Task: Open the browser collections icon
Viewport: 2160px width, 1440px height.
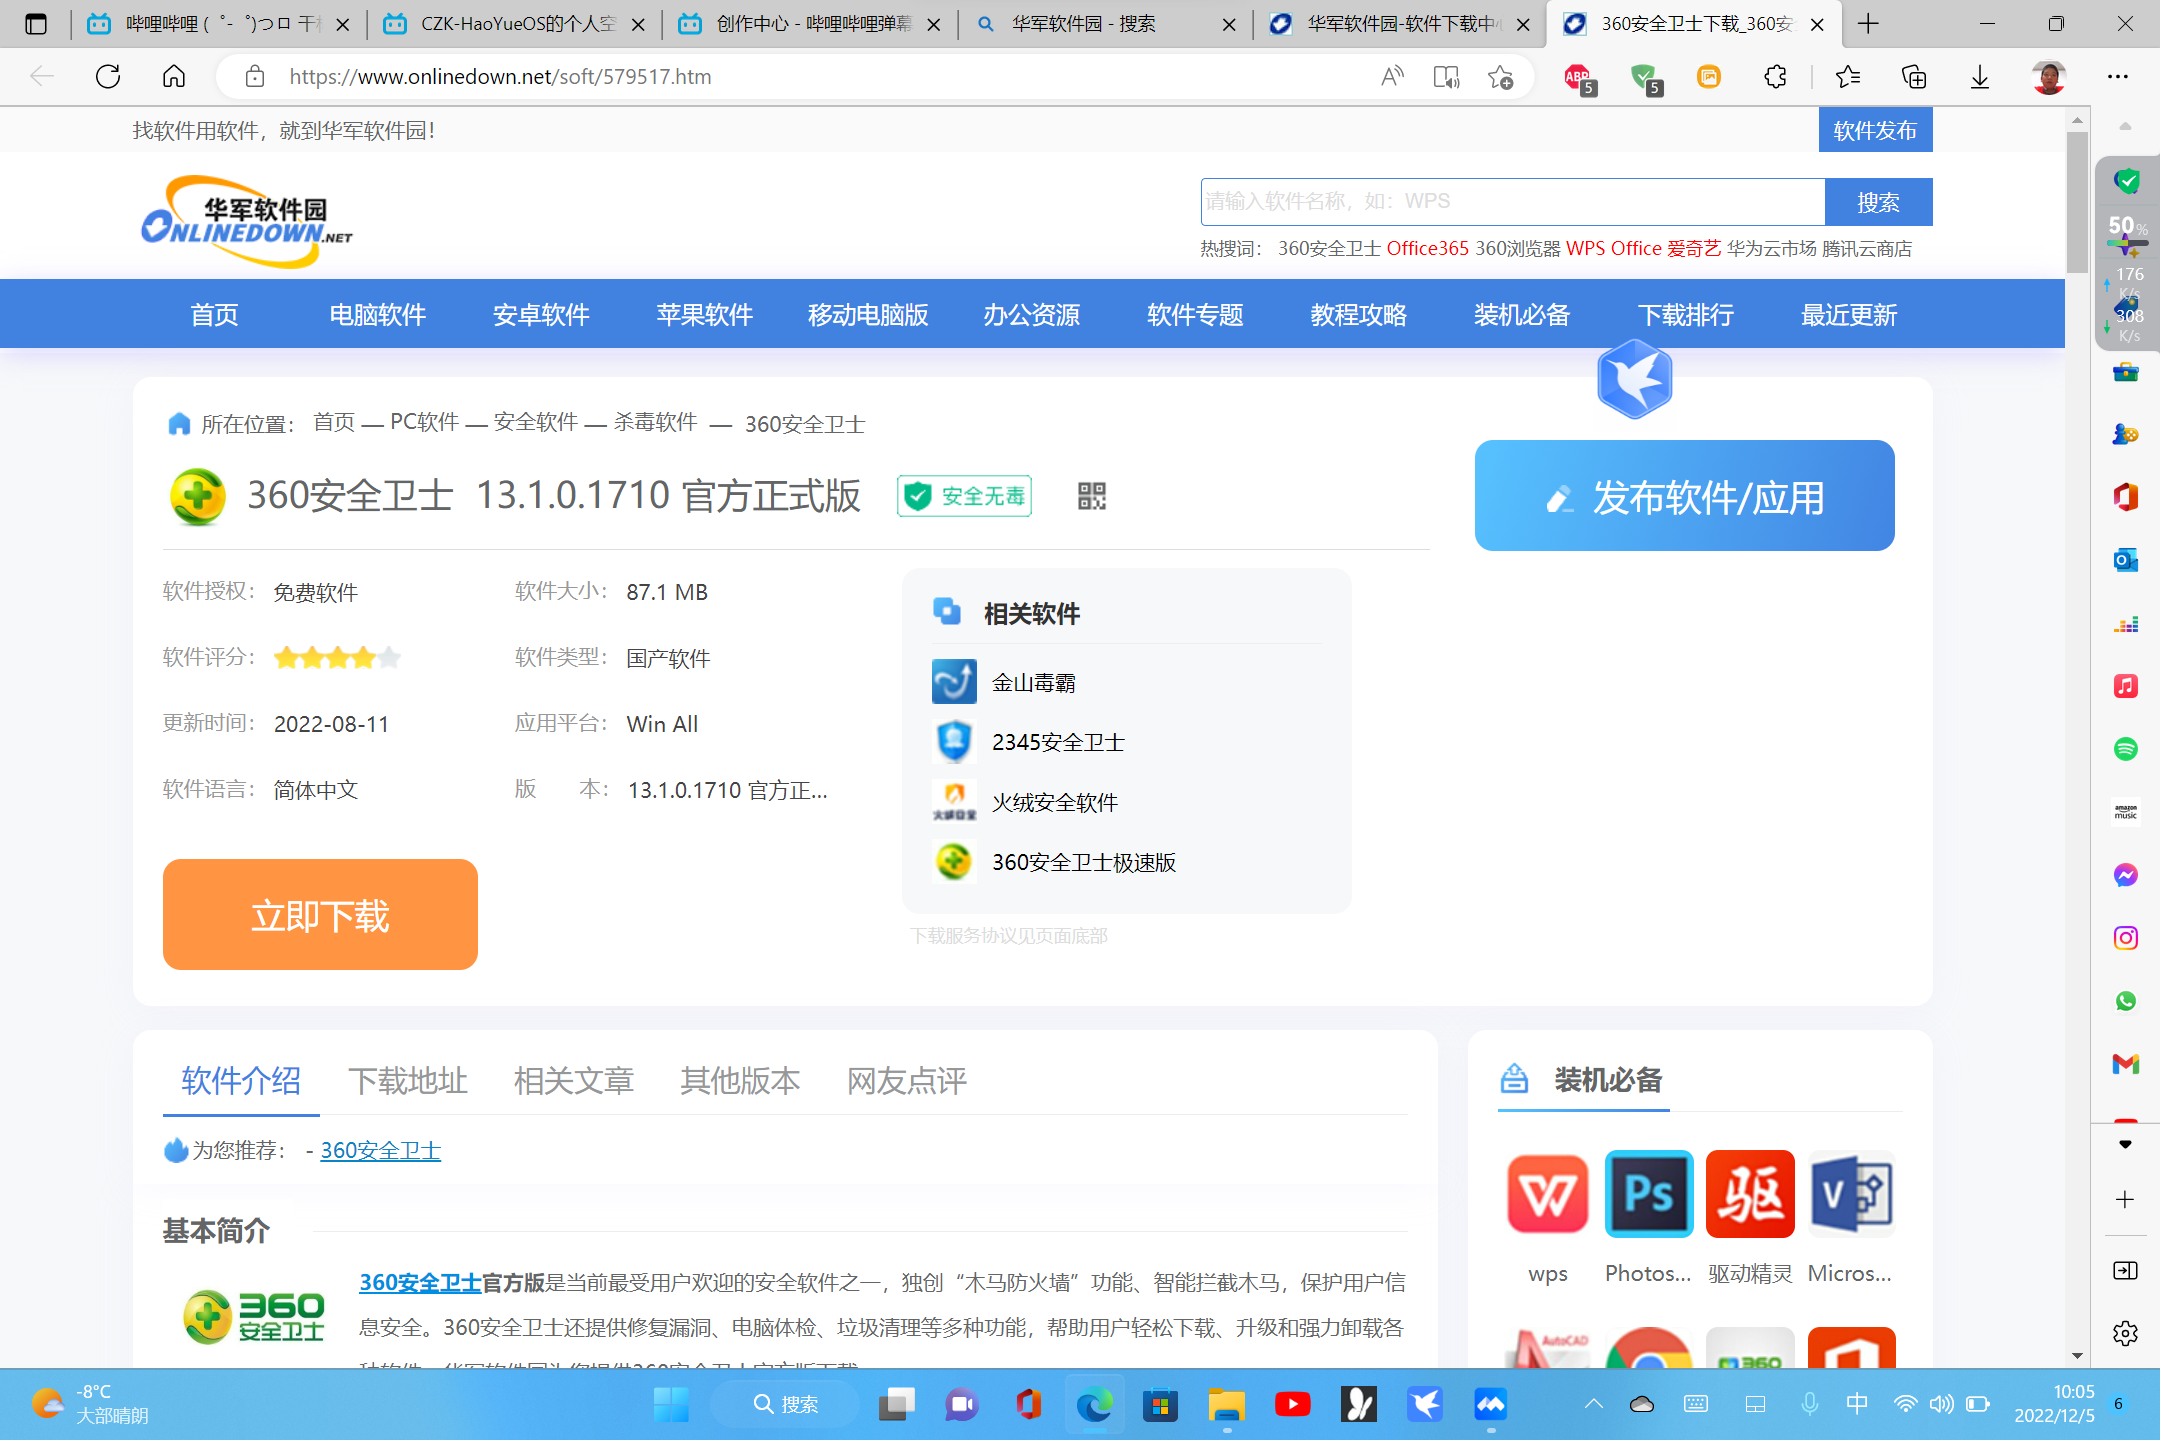Action: pyautogui.click(x=1914, y=77)
